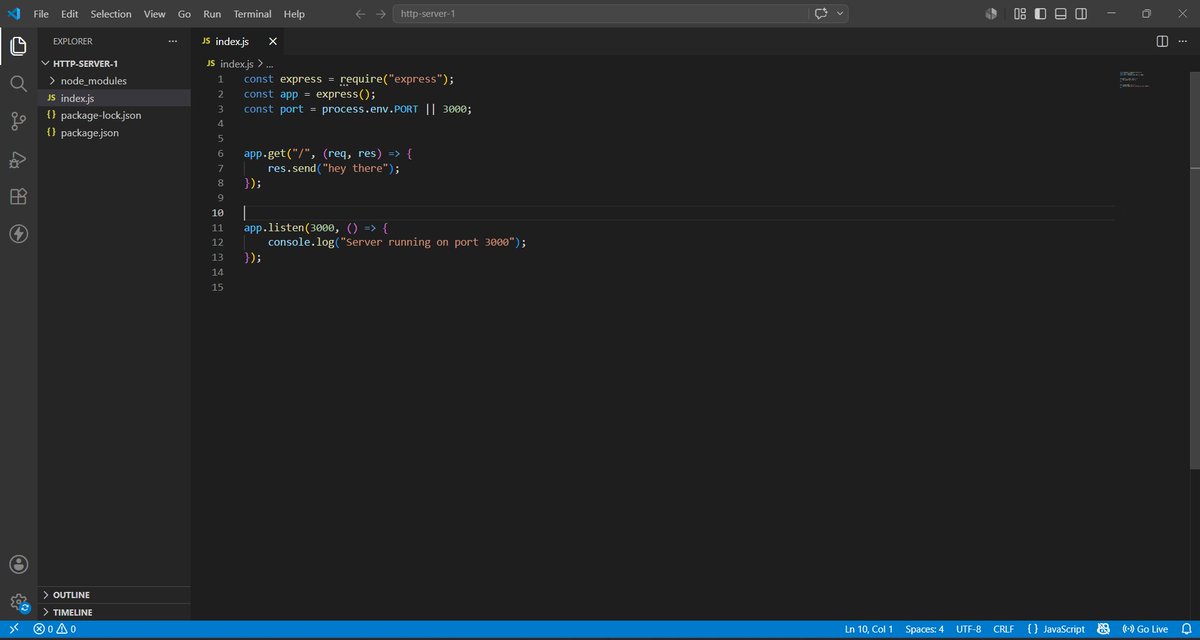Click the VS Code logo icon

tap(14, 14)
